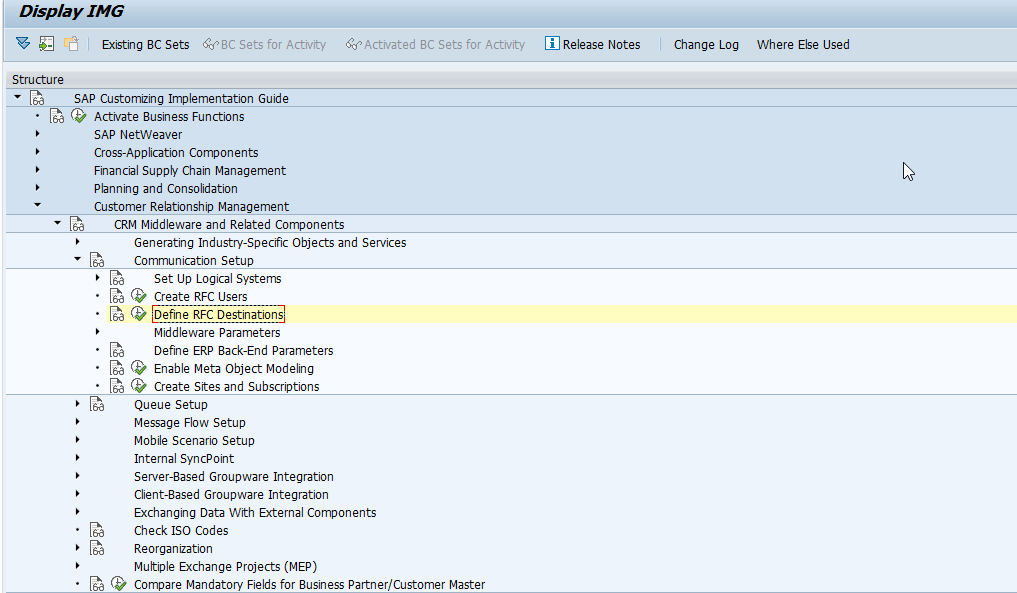Select the Create RFC Users text
The width and height of the screenshot is (1017, 593).
[x=200, y=296]
